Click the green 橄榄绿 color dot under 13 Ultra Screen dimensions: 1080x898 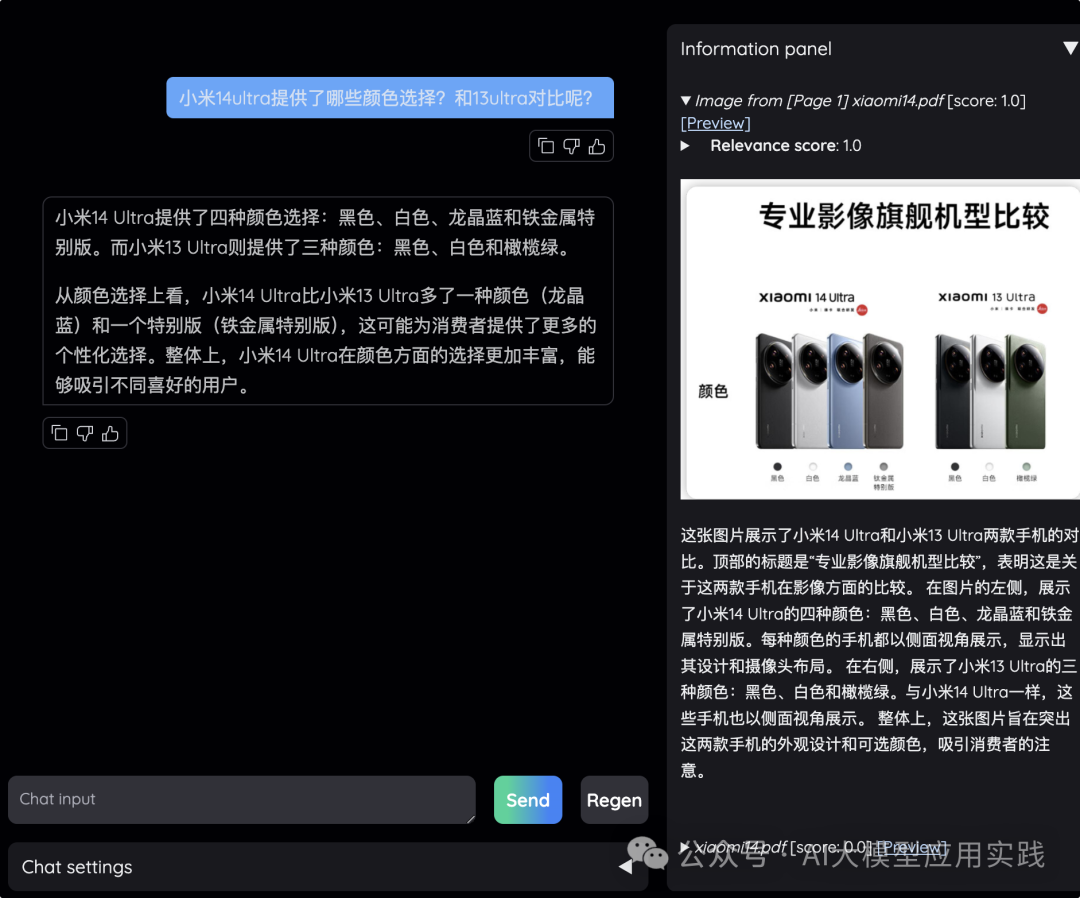click(x=1026, y=467)
